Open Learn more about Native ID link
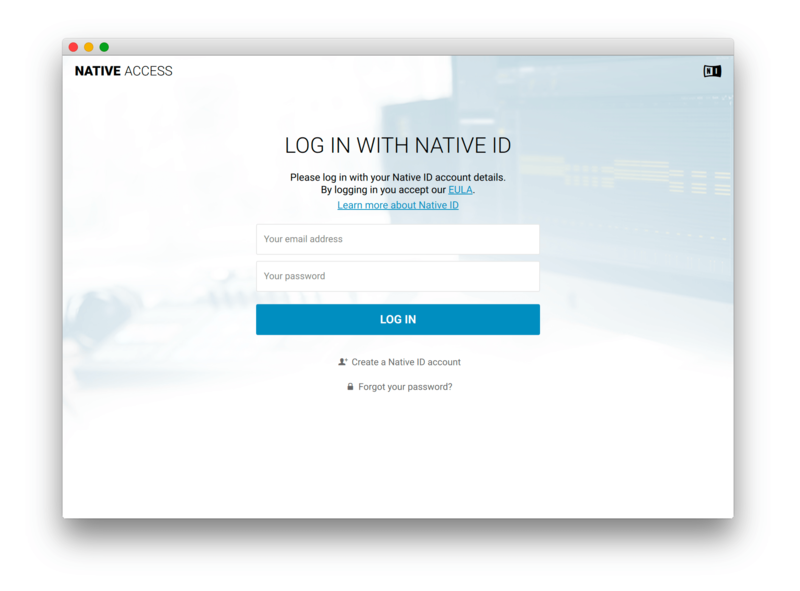 (x=398, y=205)
